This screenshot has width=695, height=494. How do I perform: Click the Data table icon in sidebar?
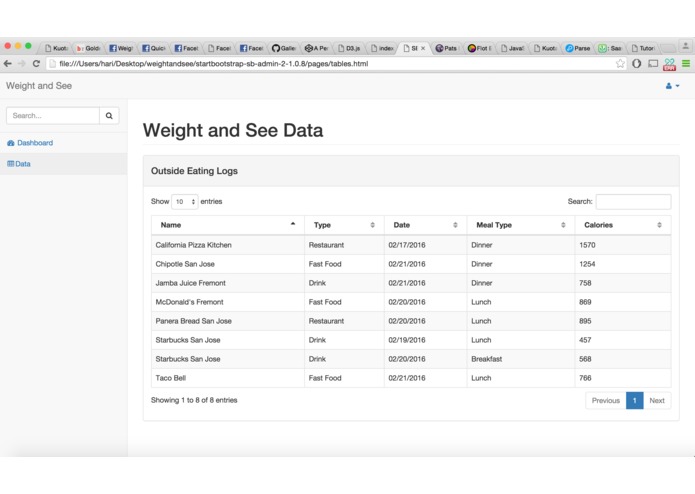11,164
